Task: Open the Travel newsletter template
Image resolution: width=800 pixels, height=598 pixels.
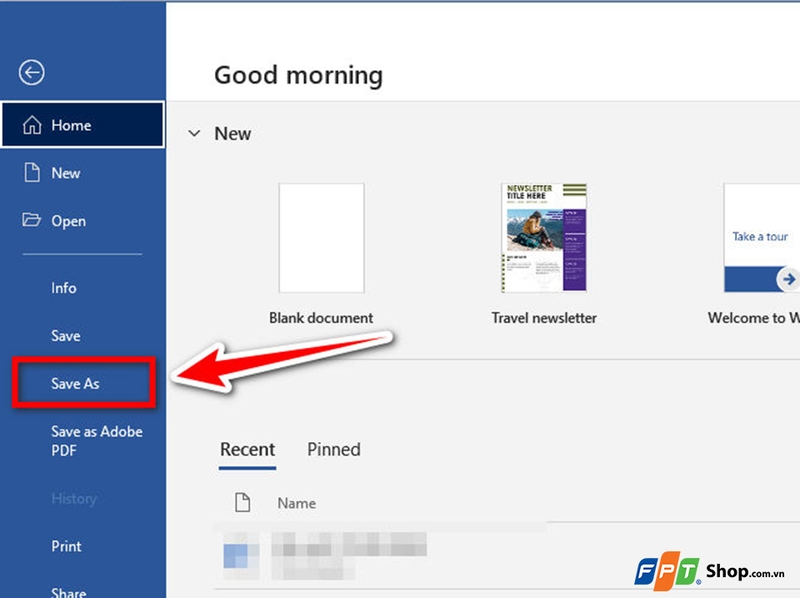Action: [x=544, y=238]
